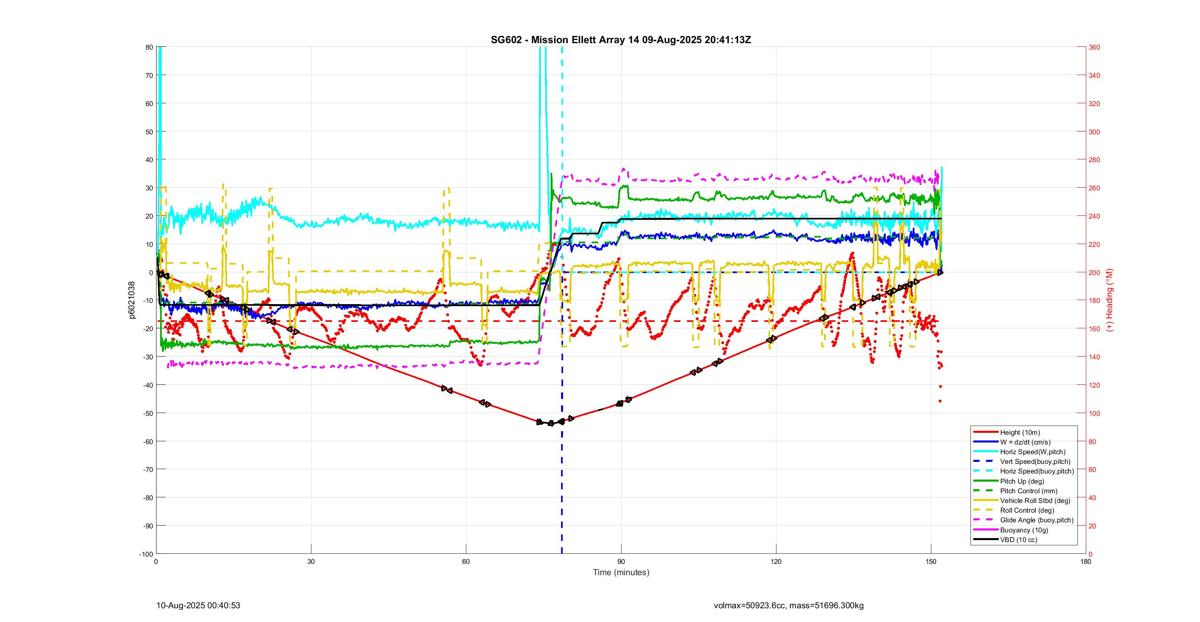Image resolution: width=1200 pixels, height=622 pixels.
Task: Click the '10-Aug-2025 00:40:53' timestamp
Action: click(x=198, y=606)
